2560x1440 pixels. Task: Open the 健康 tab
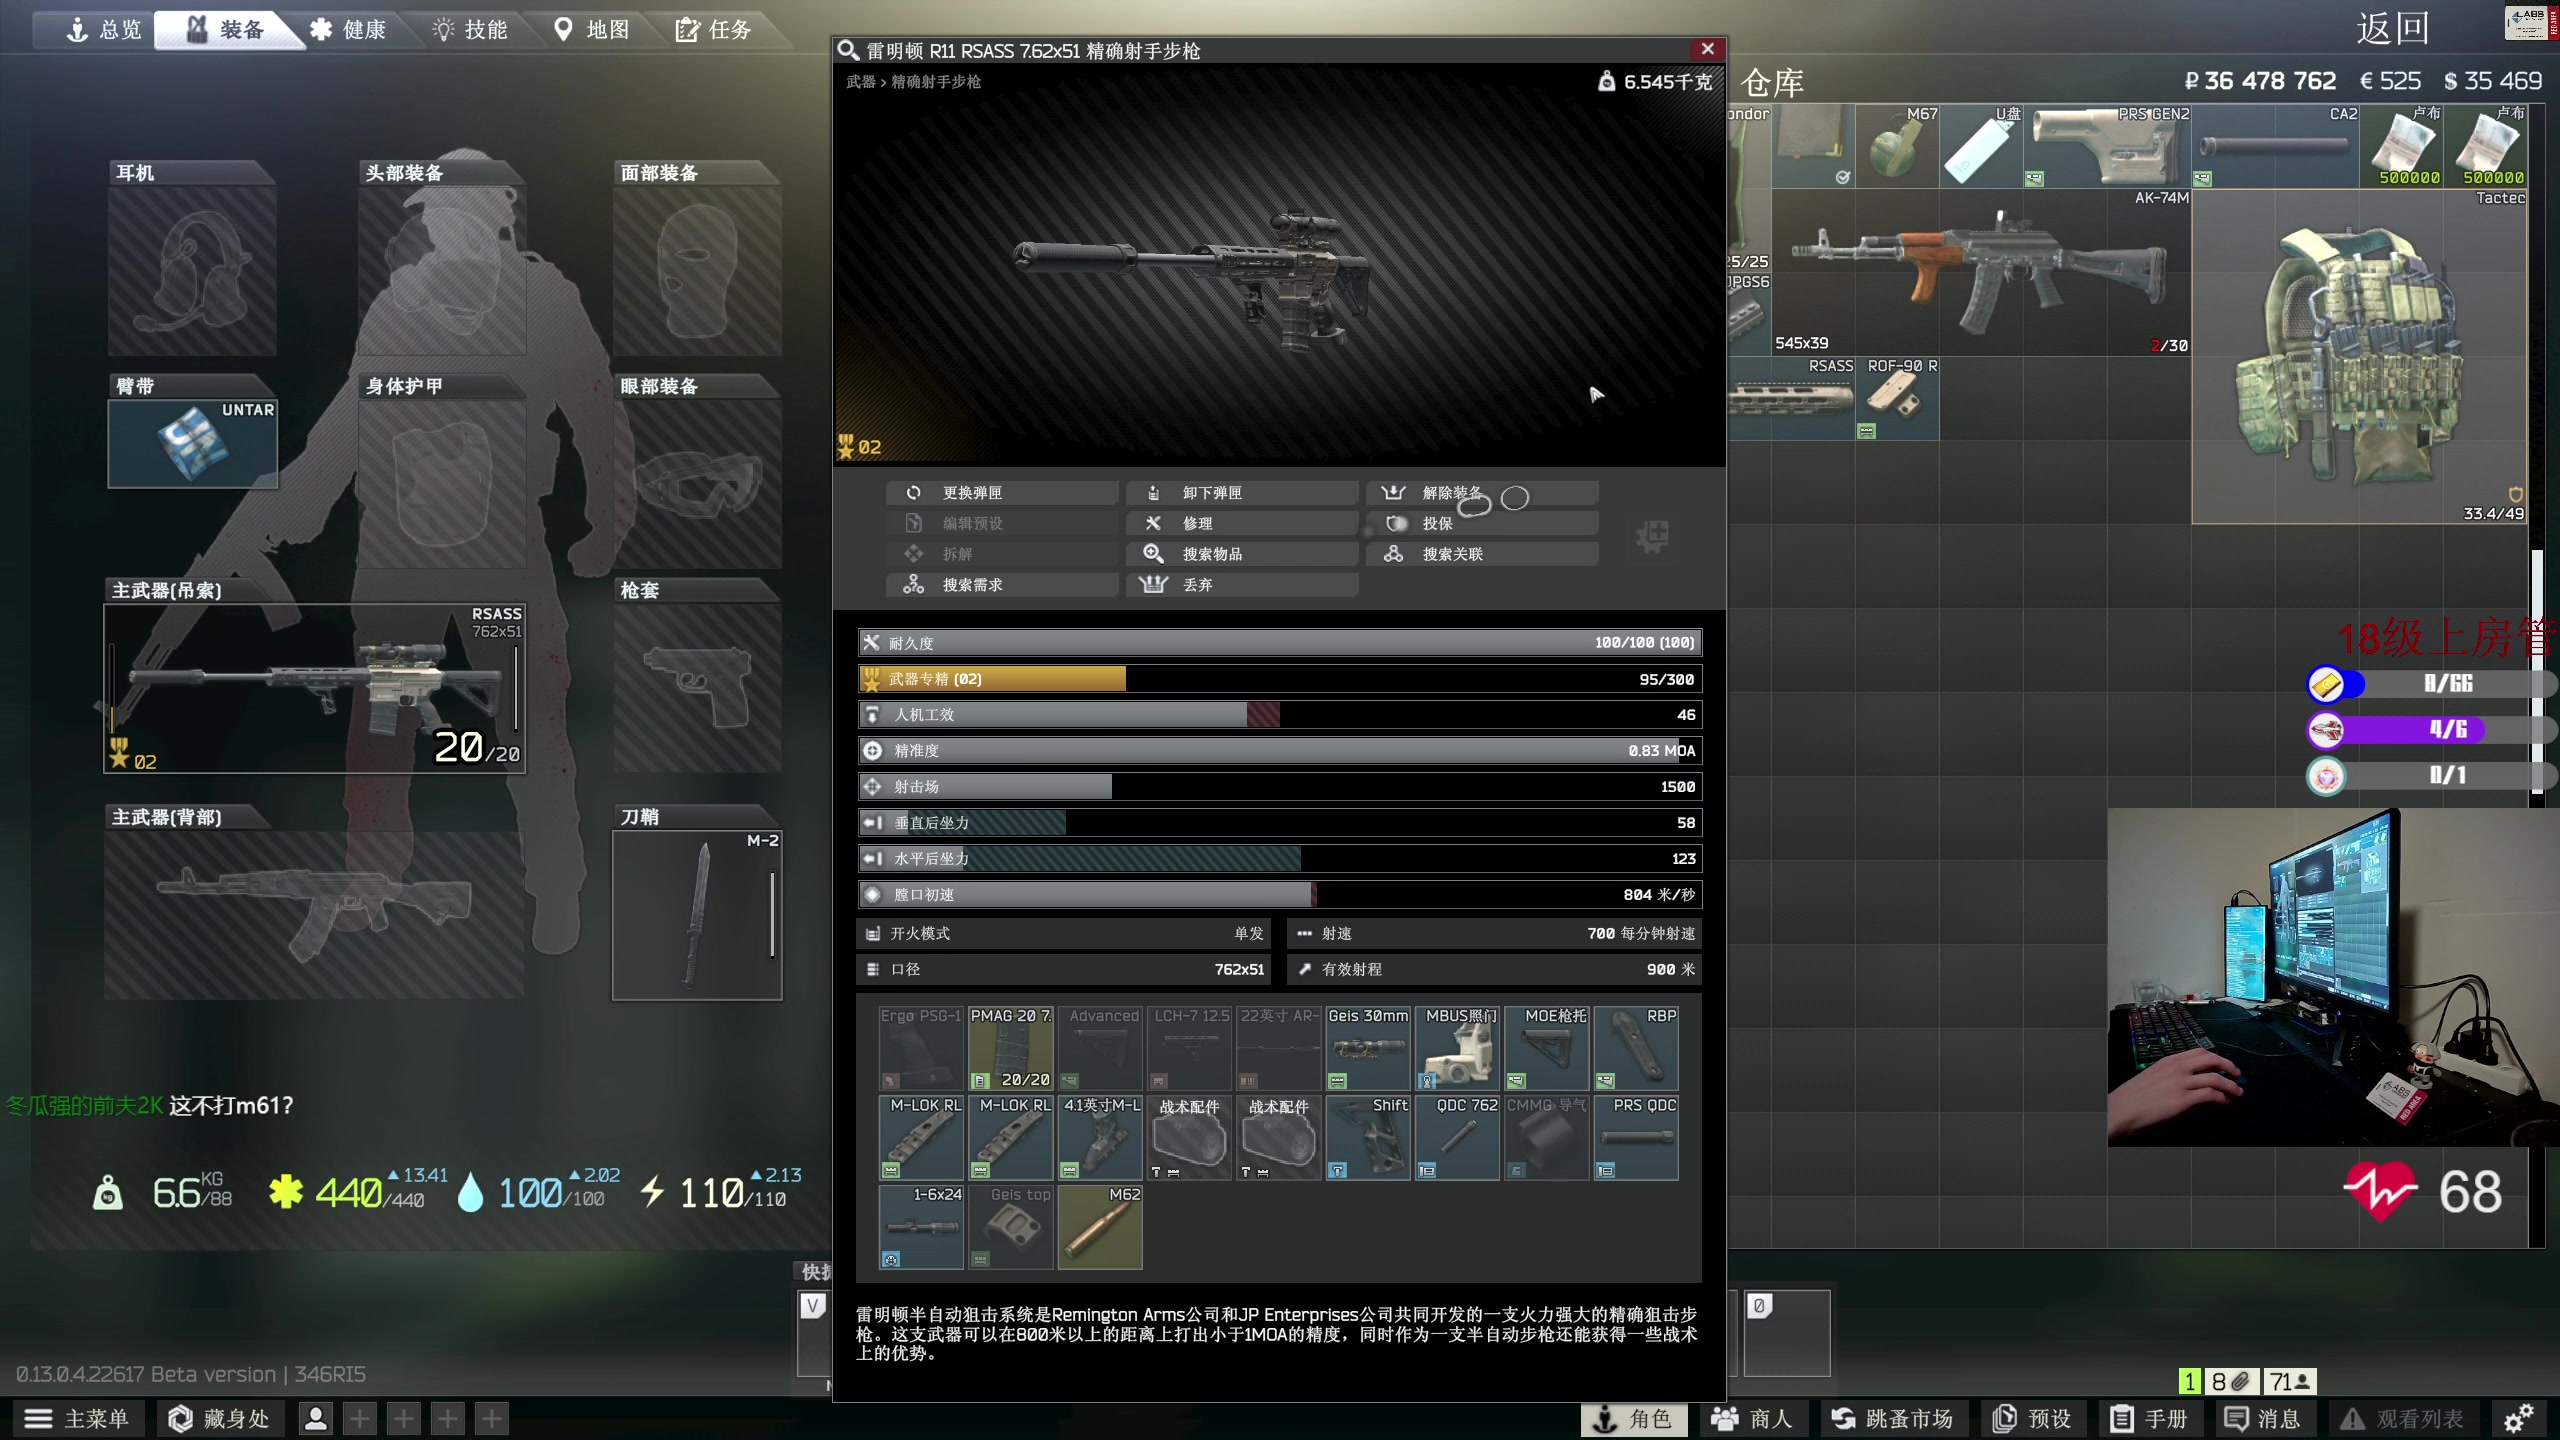point(347,29)
